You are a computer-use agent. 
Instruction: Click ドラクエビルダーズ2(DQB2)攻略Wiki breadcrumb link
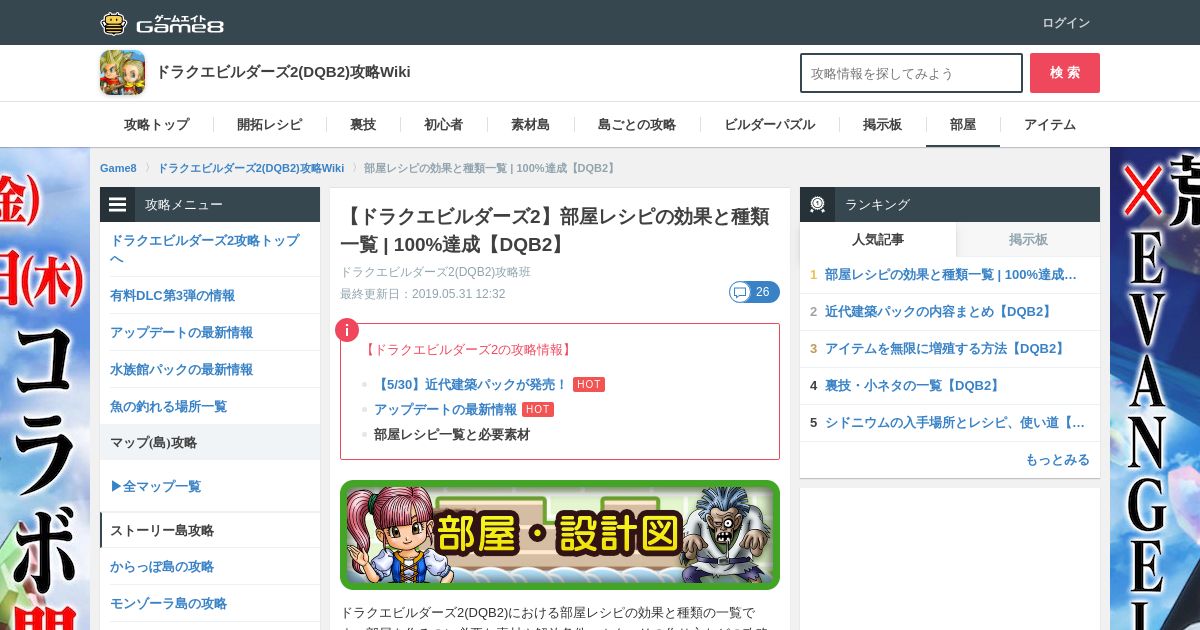250,168
